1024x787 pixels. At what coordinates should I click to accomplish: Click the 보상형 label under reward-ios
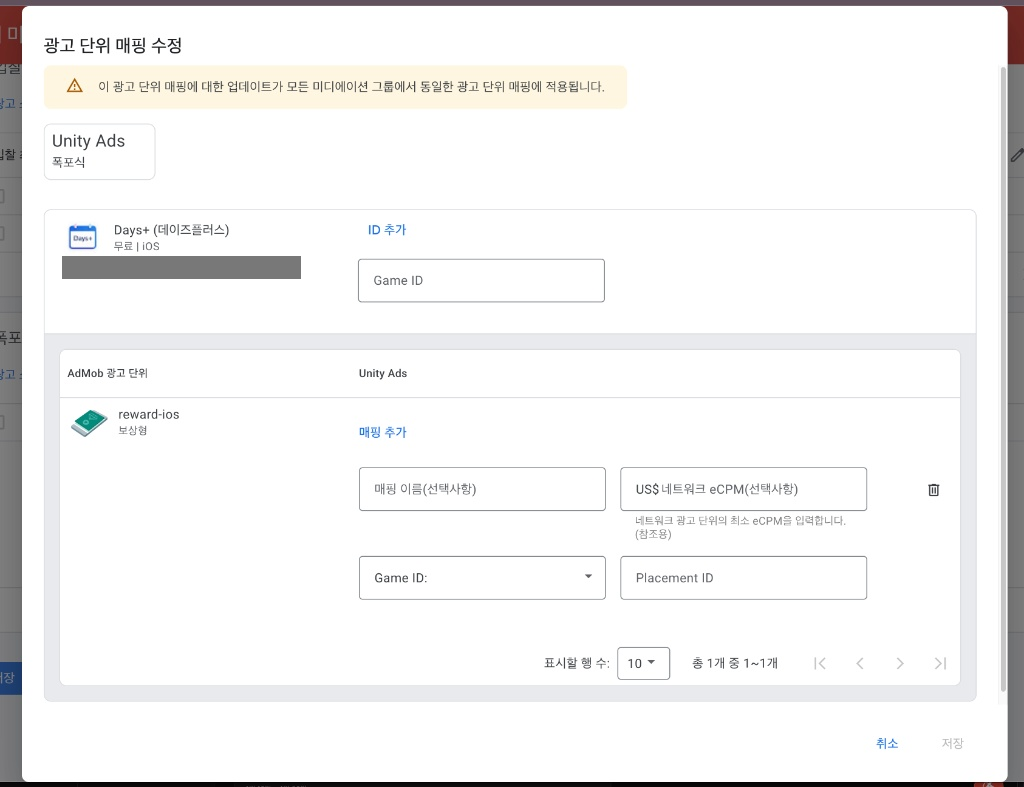pos(133,430)
